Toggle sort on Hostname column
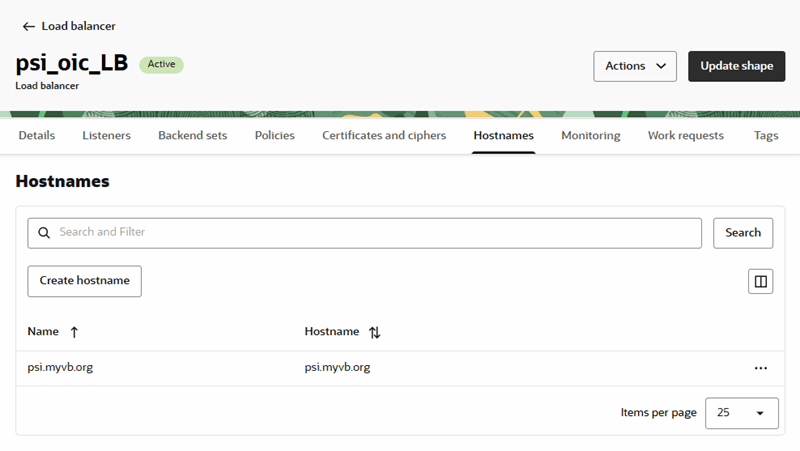800x451 pixels. coord(375,332)
